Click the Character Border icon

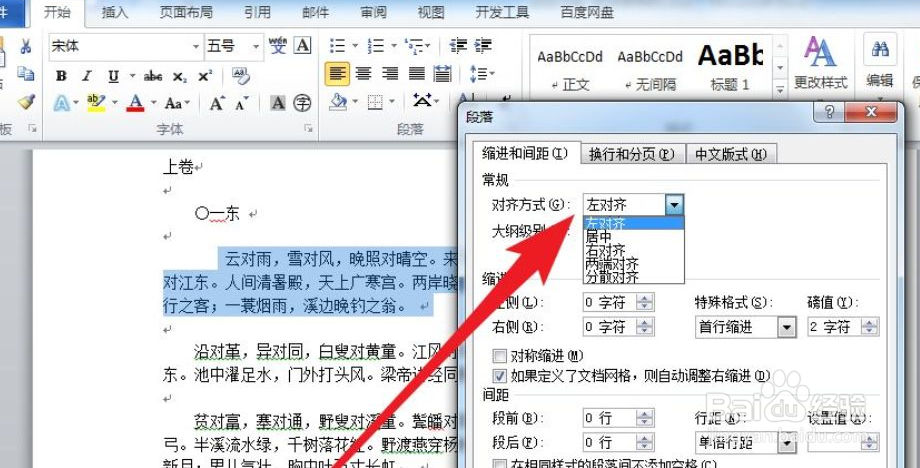click(x=302, y=45)
